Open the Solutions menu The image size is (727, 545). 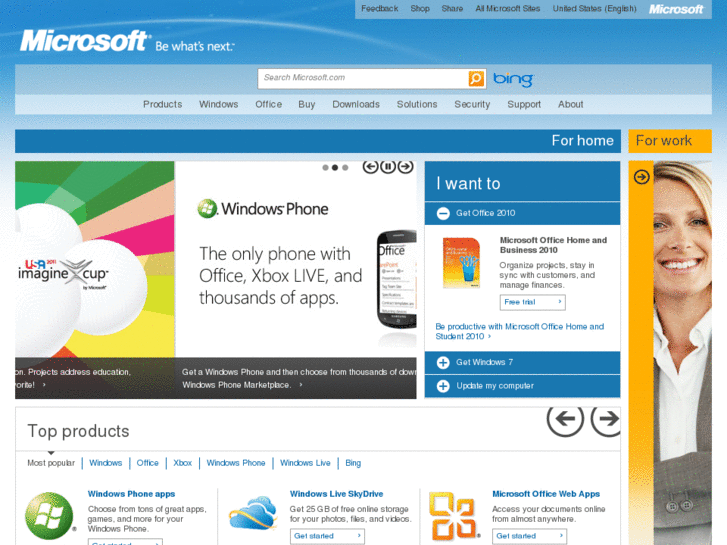point(417,104)
